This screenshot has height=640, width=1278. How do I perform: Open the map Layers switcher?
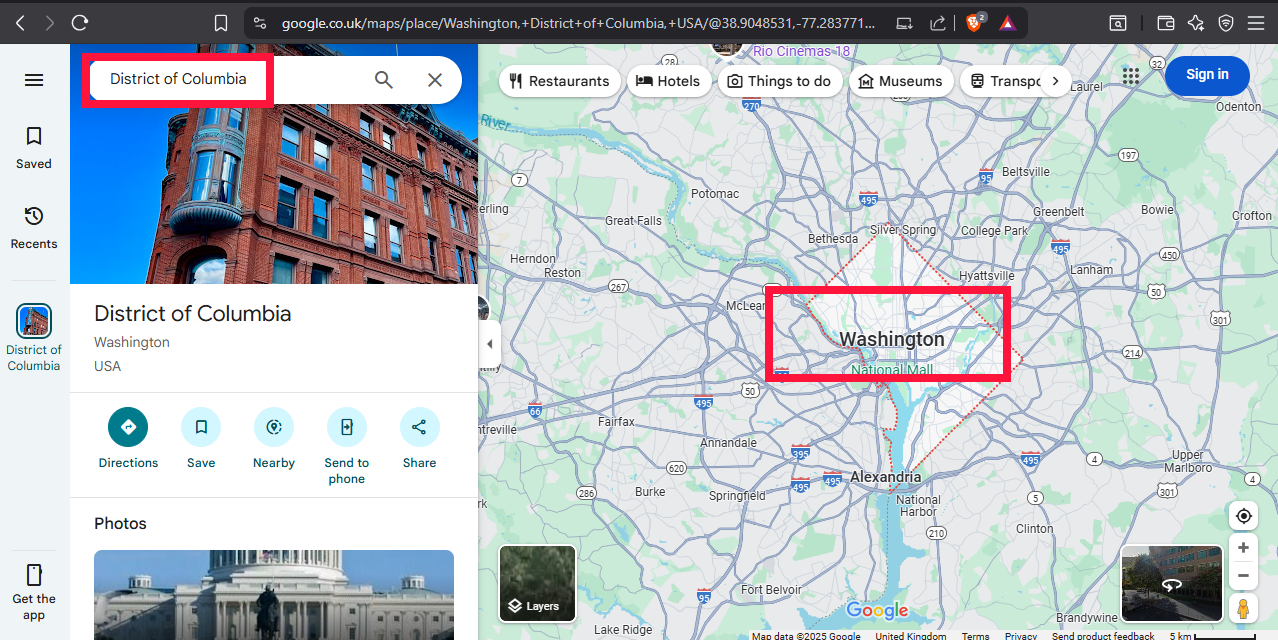[537, 583]
